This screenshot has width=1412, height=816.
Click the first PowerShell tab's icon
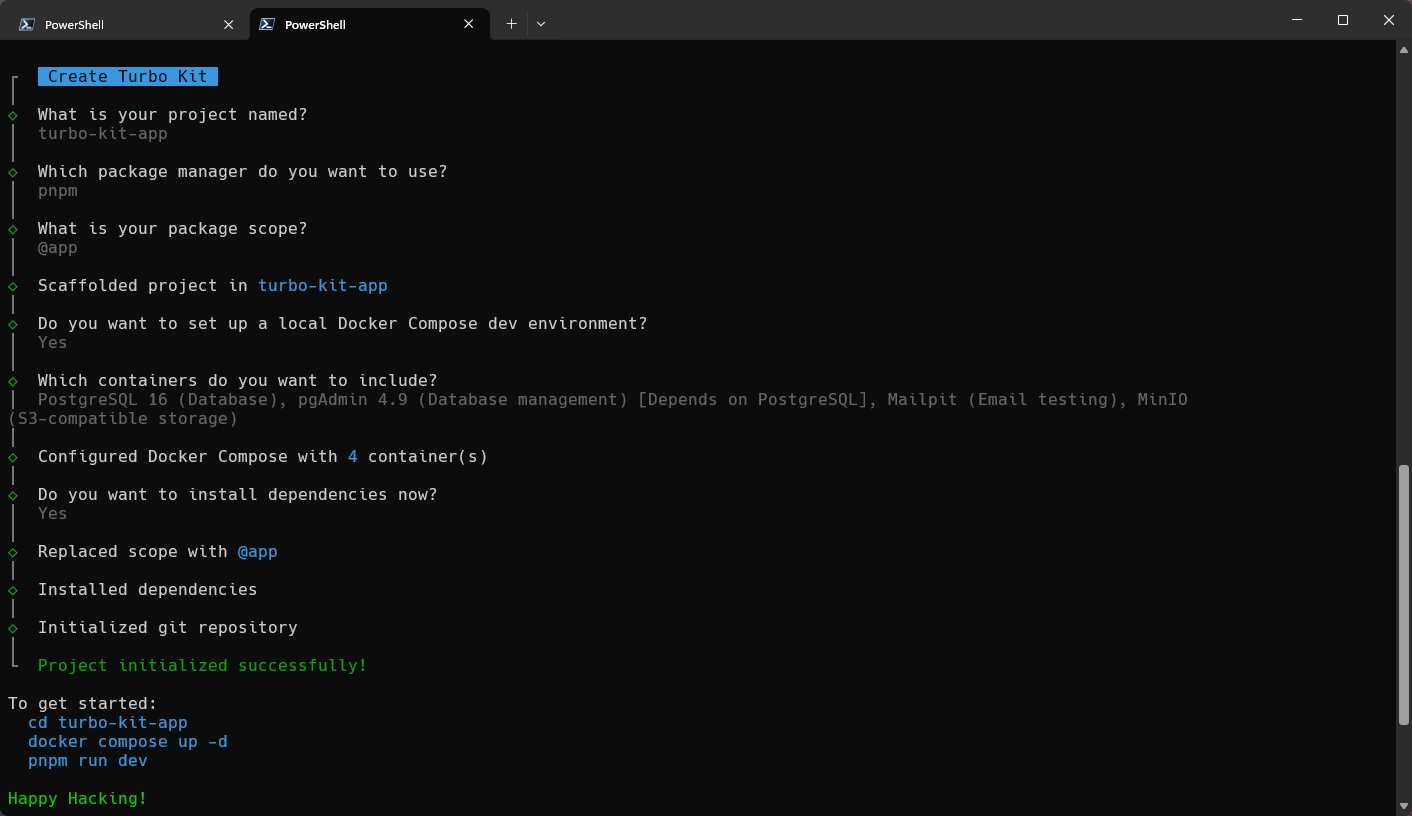[27, 24]
